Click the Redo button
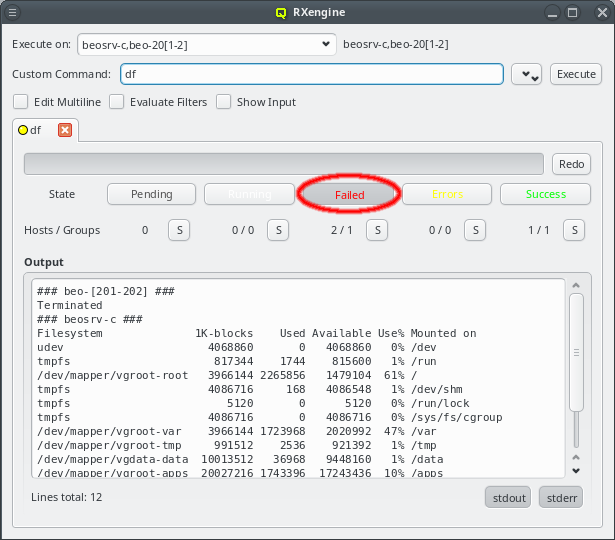The image size is (615, 540). pyautogui.click(x=571, y=164)
